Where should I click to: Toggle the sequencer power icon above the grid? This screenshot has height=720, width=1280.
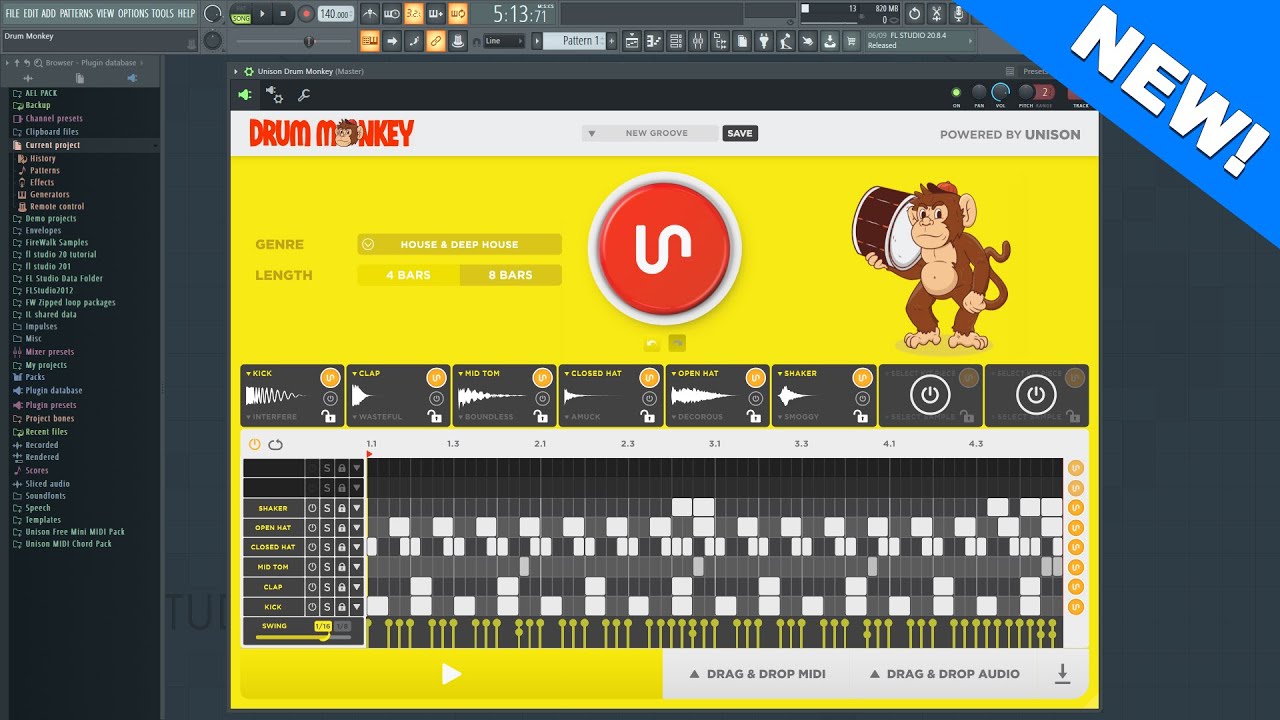coord(254,444)
